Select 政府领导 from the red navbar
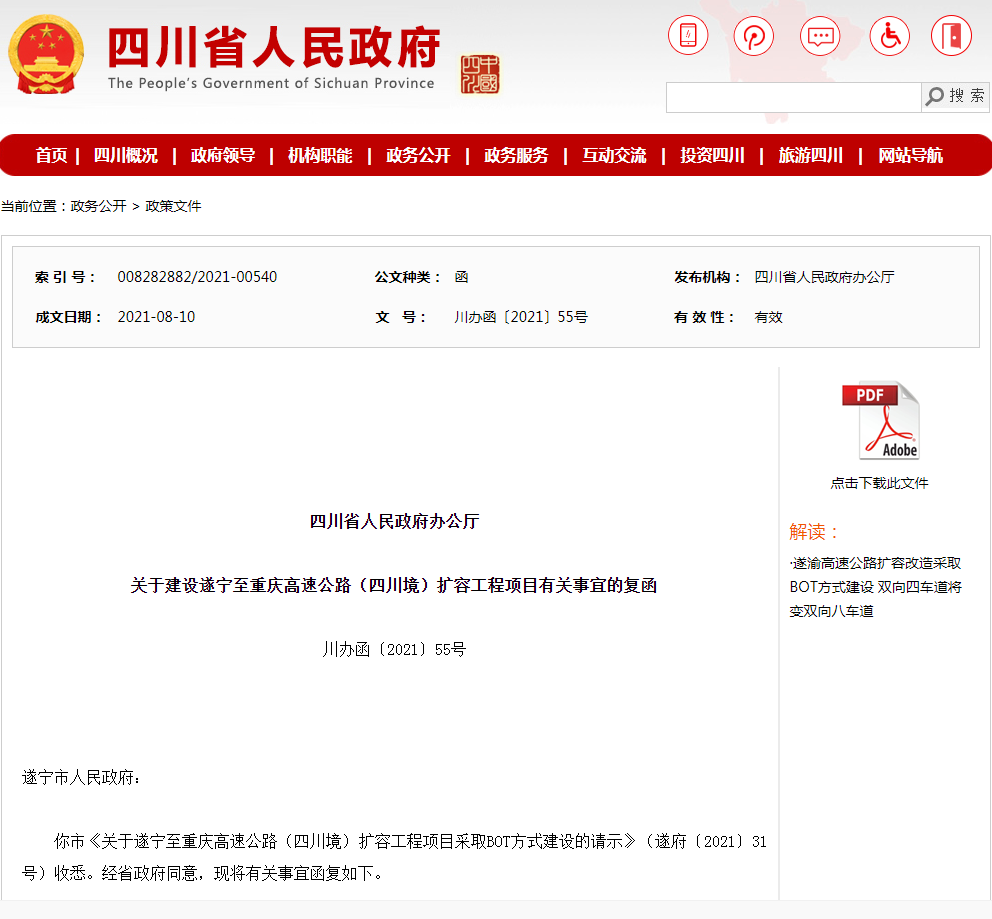The image size is (992, 919). pos(223,155)
